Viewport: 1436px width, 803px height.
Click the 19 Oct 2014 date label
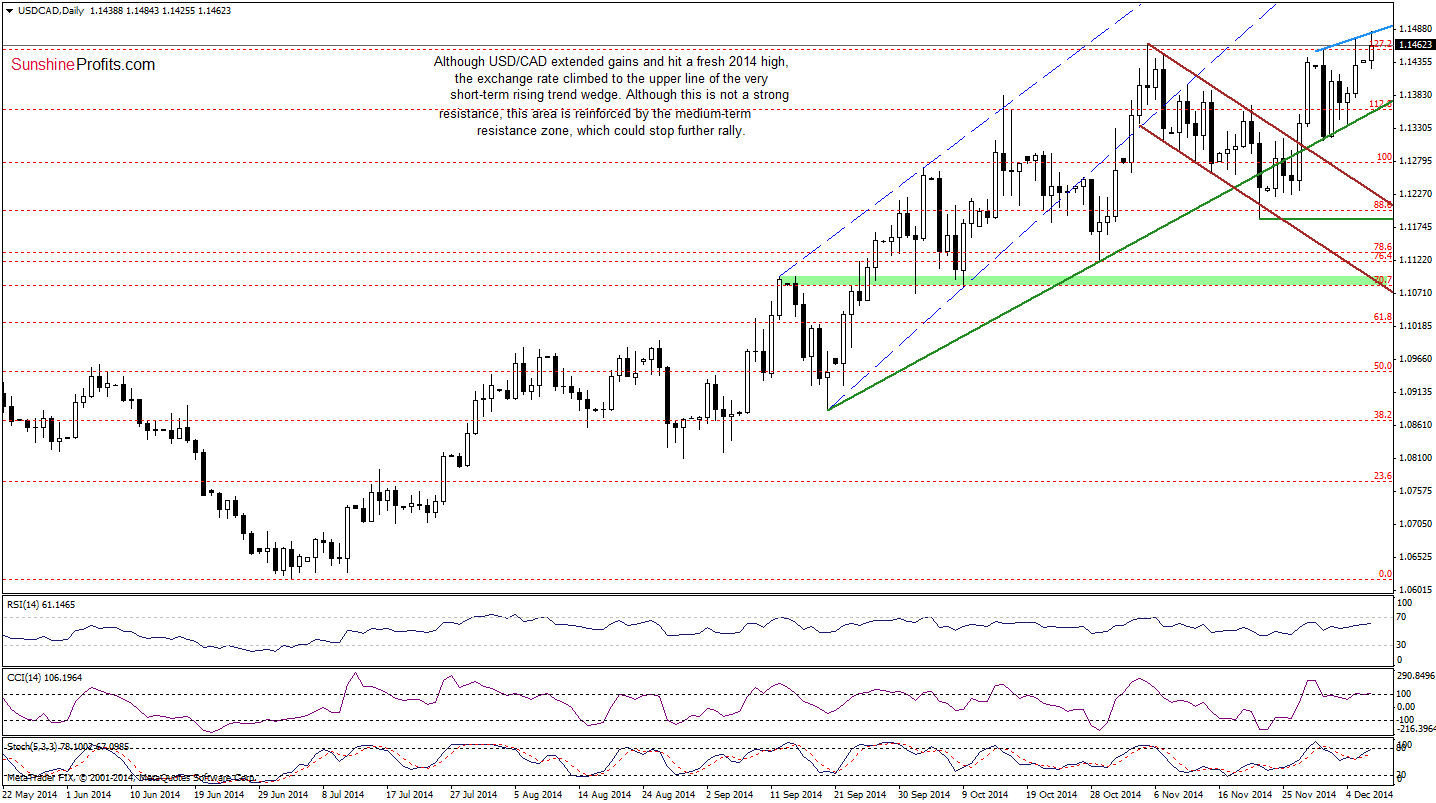[1053, 795]
